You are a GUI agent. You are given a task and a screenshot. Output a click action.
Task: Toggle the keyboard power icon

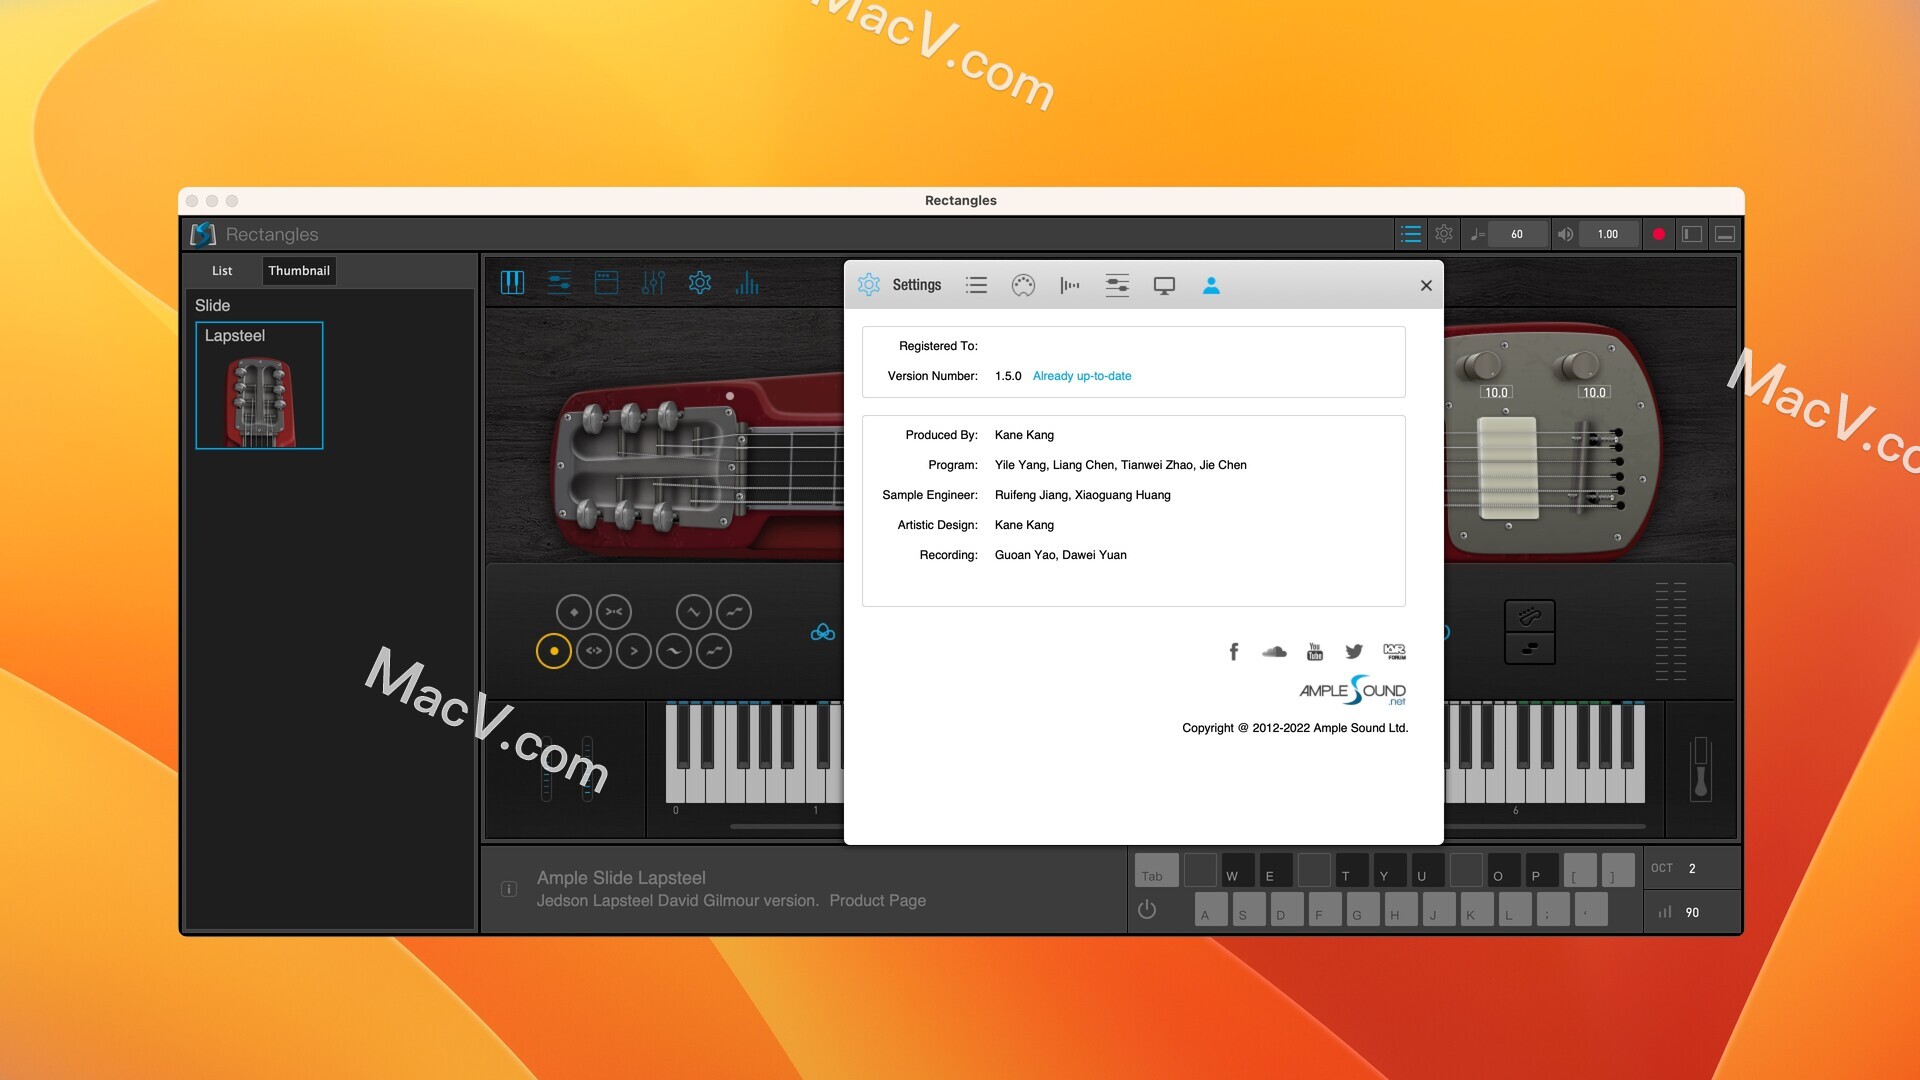click(x=1147, y=910)
